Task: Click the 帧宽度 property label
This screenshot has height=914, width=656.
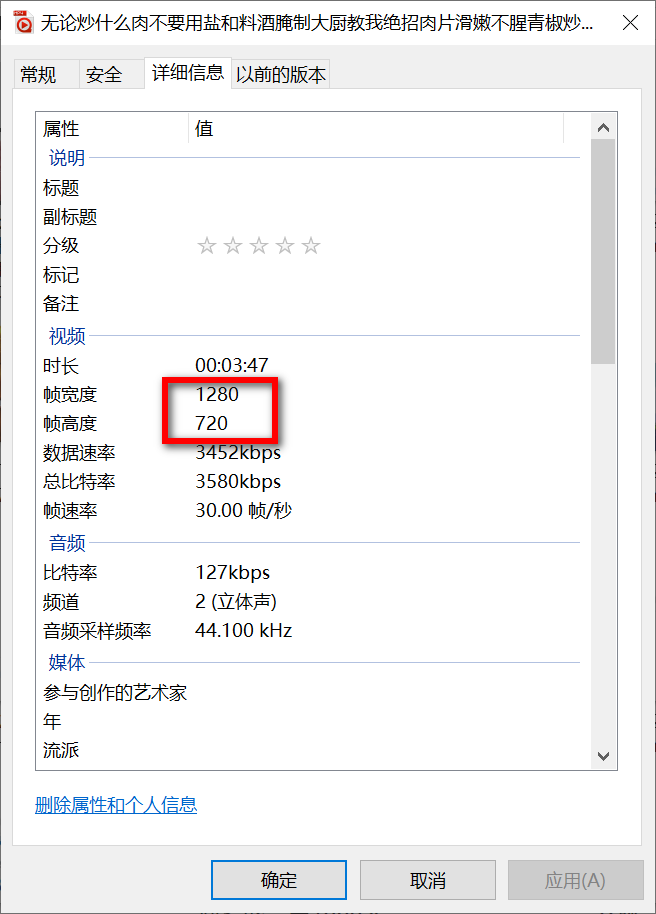Action: [x=70, y=395]
